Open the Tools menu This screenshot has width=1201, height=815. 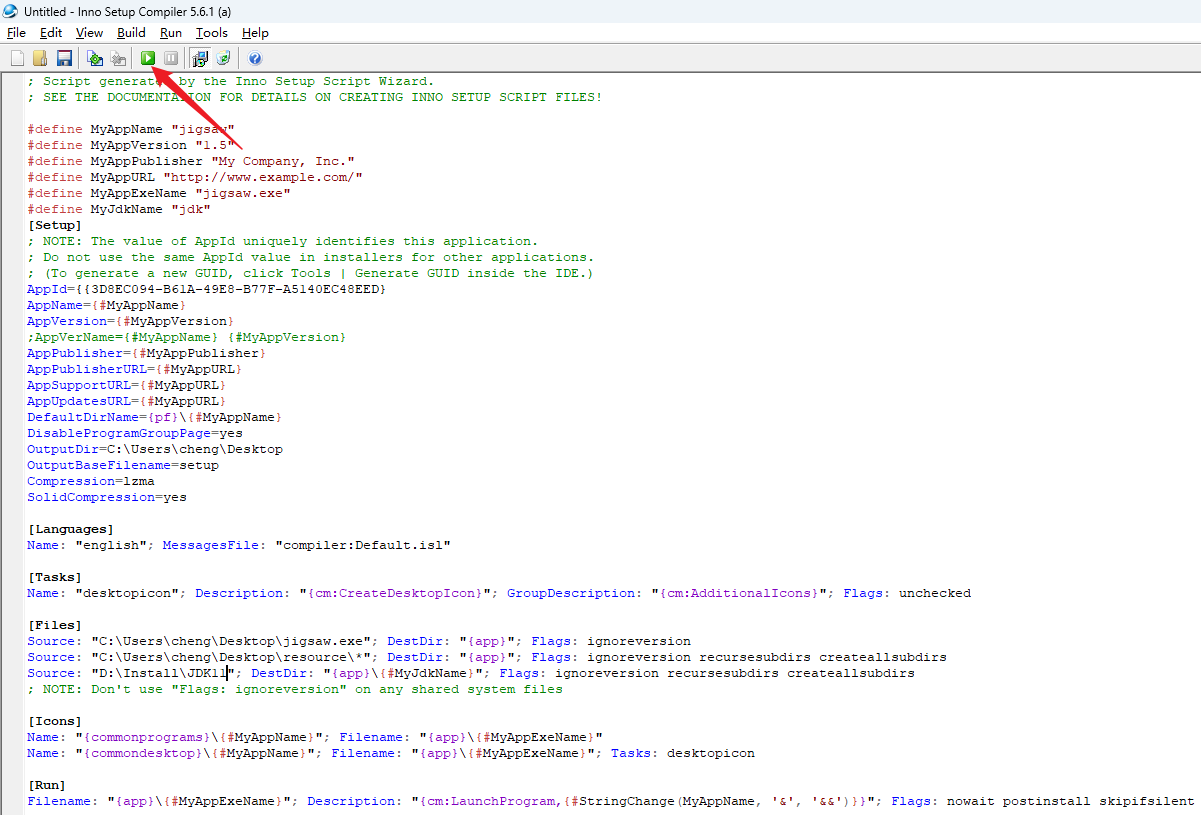pyautogui.click(x=212, y=33)
